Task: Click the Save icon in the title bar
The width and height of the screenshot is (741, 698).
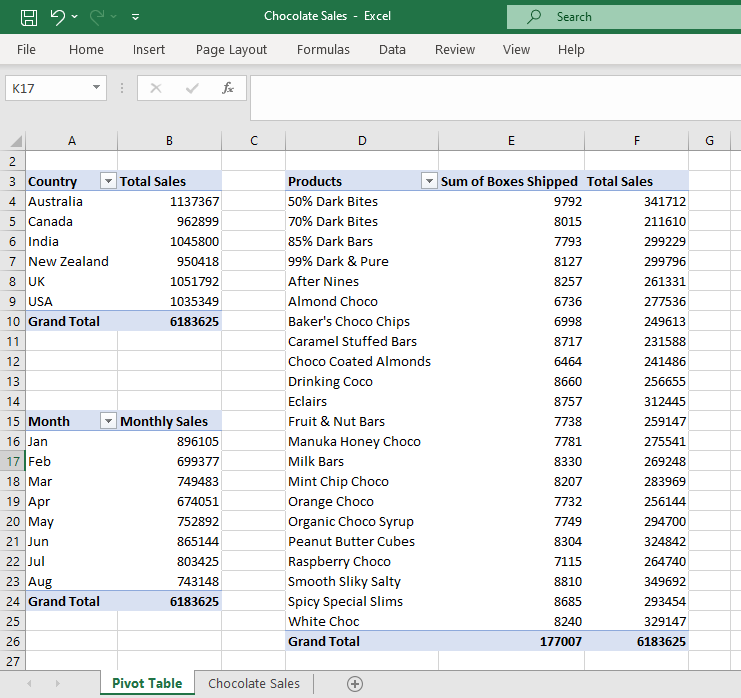Action: (29, 17)
